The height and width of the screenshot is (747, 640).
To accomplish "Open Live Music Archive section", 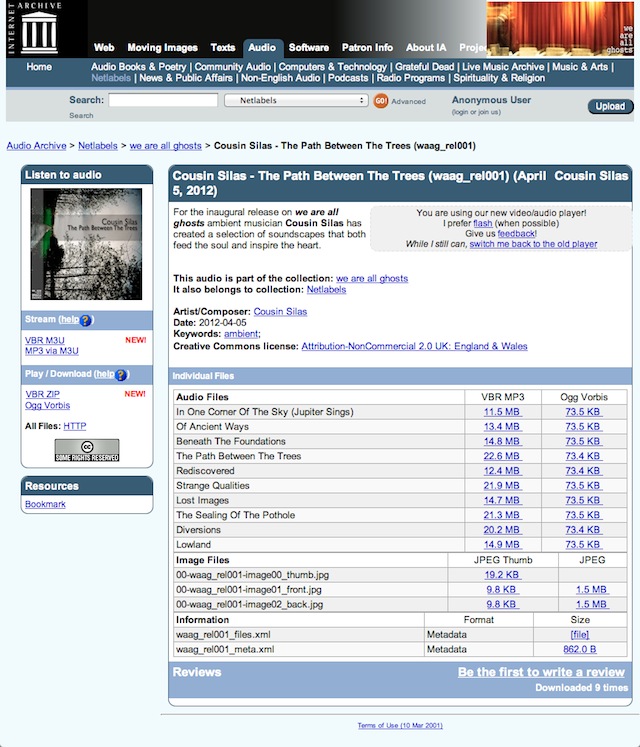I will 503,67.
